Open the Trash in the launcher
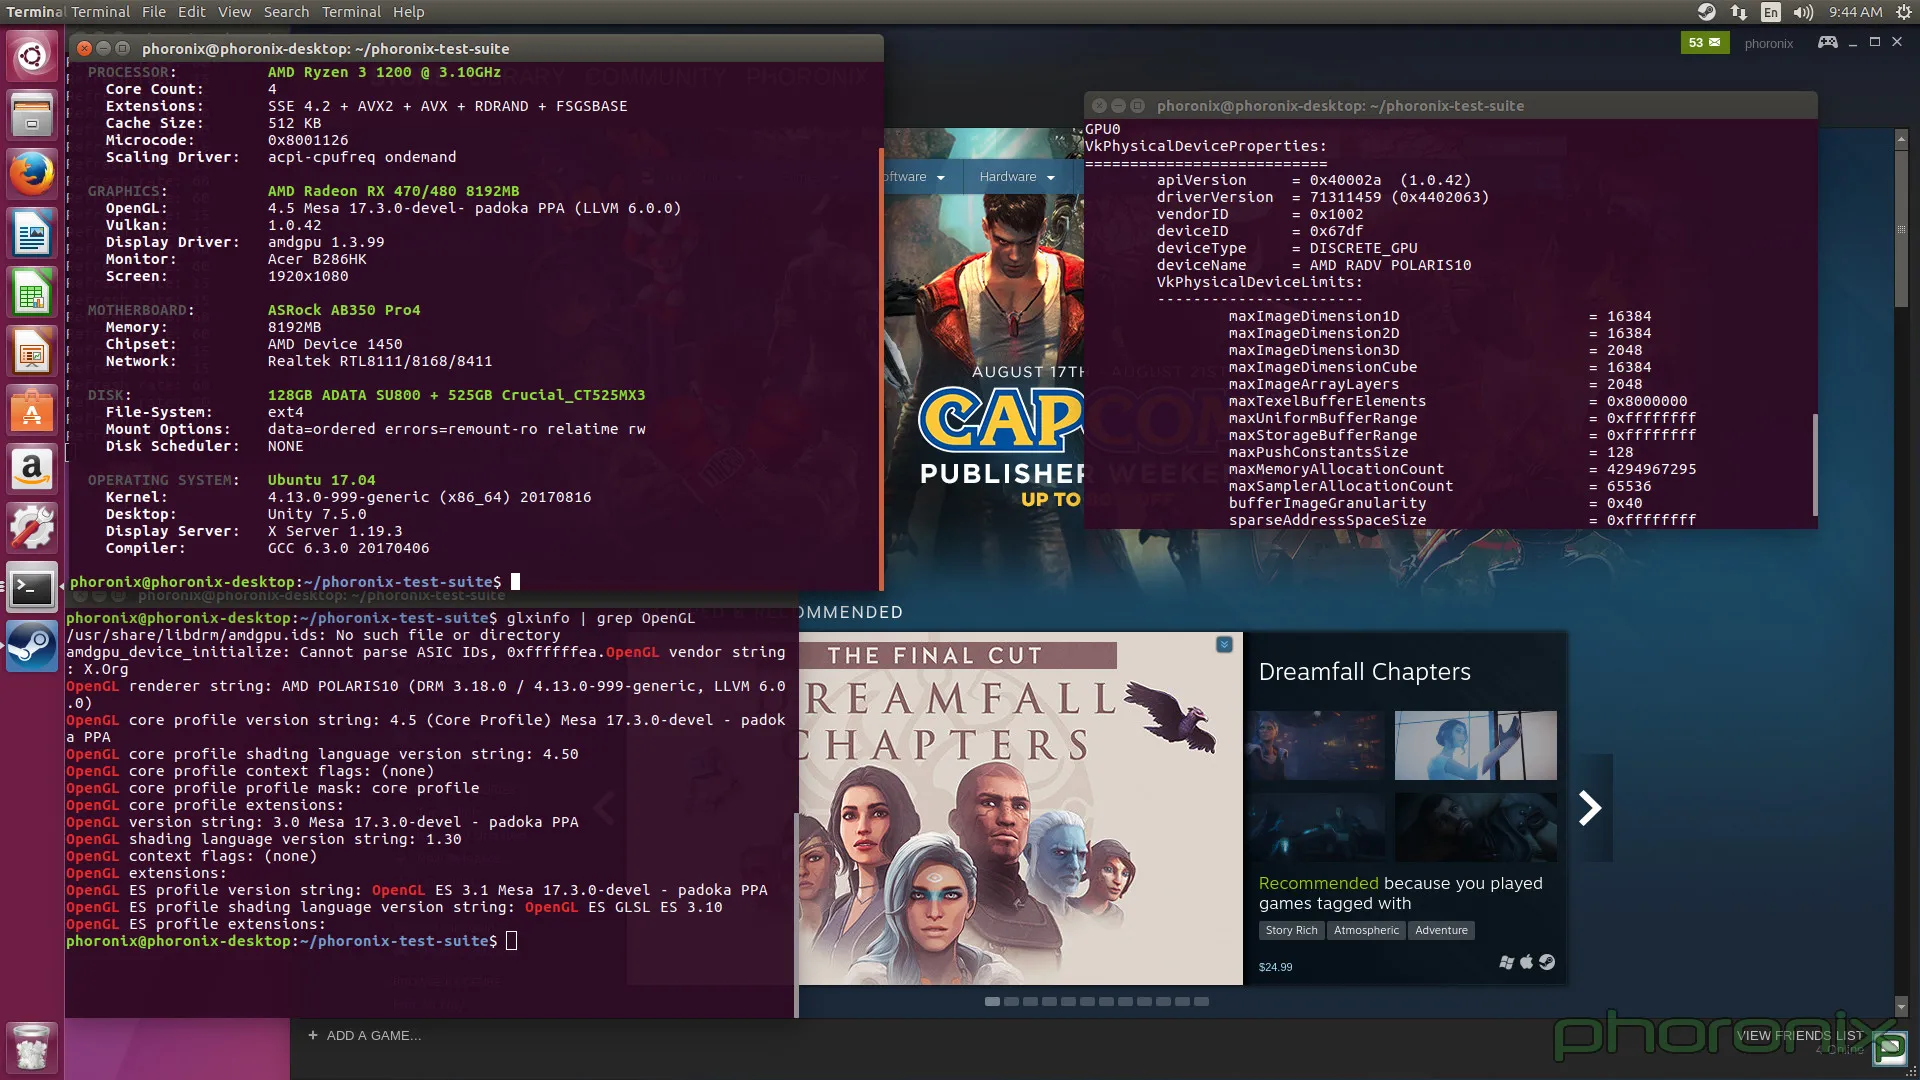 [32, 1048]
